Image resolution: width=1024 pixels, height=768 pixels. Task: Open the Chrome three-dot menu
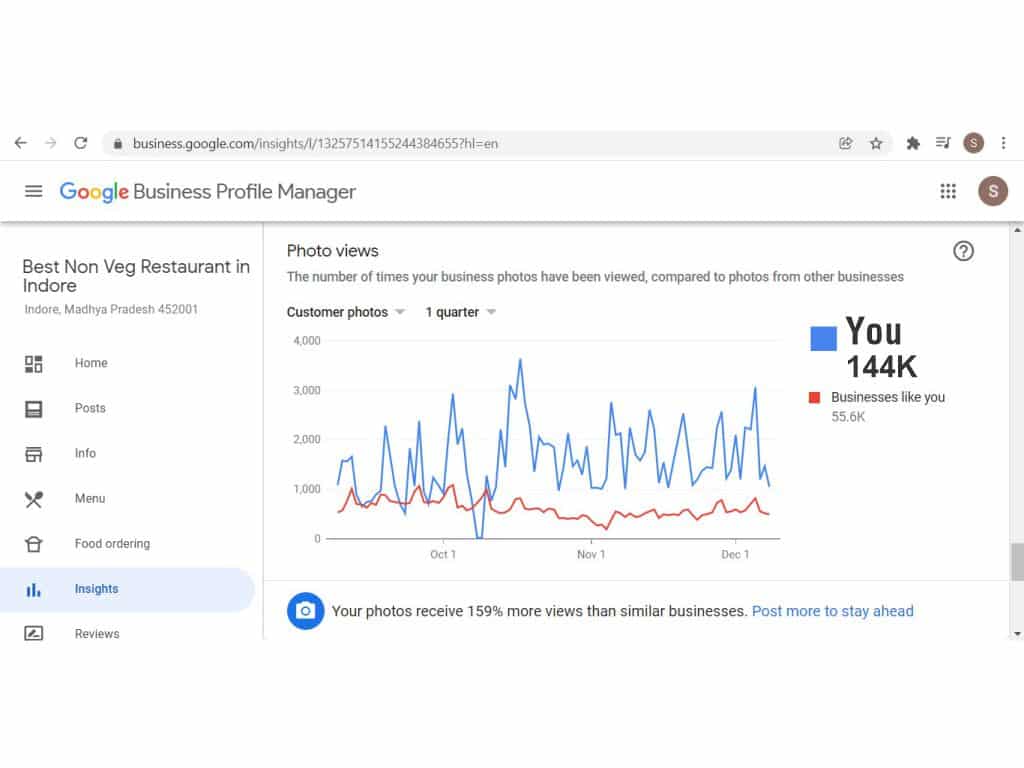[x=1003, y=143]
